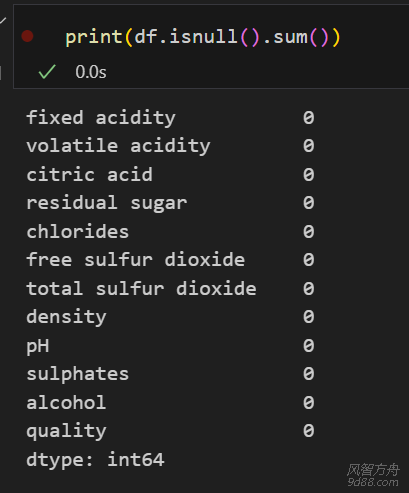409x493 pixels.
Task: Click the 'isnull' method in the code
Action: (204, 36)
